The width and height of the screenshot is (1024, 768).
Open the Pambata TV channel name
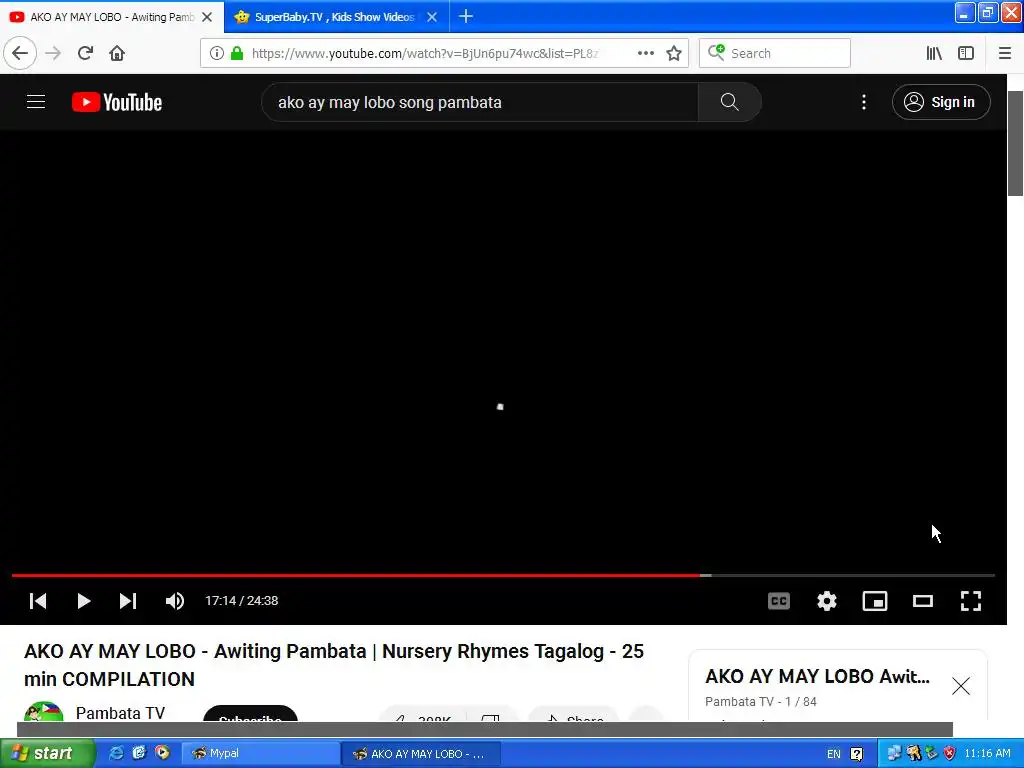[x=120, y=712]
